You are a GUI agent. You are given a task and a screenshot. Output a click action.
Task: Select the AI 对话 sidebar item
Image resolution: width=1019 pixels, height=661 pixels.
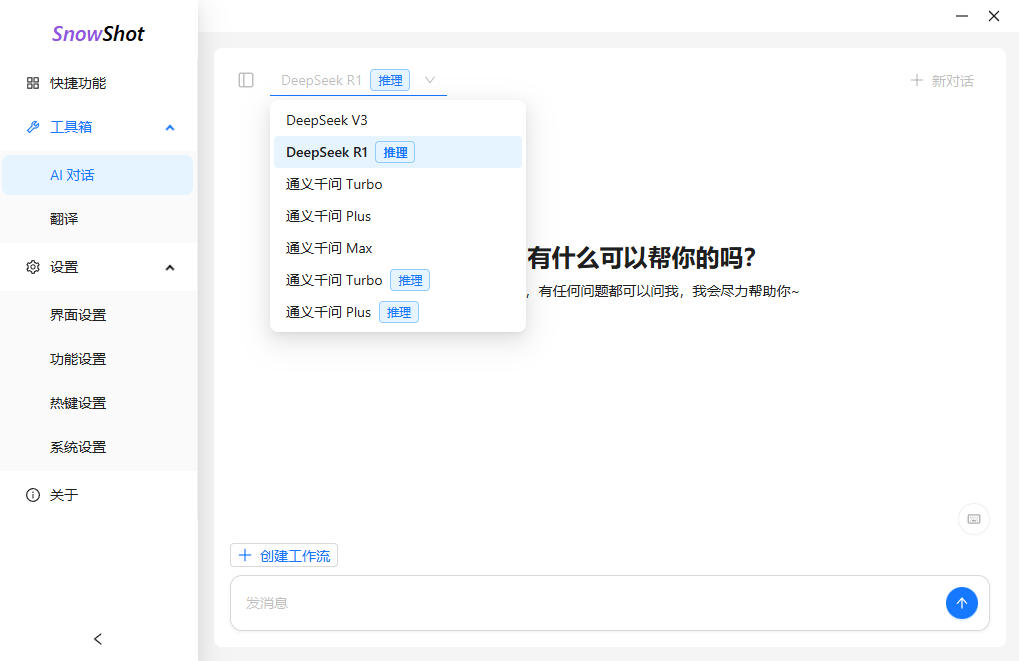[x=70, y=174]
